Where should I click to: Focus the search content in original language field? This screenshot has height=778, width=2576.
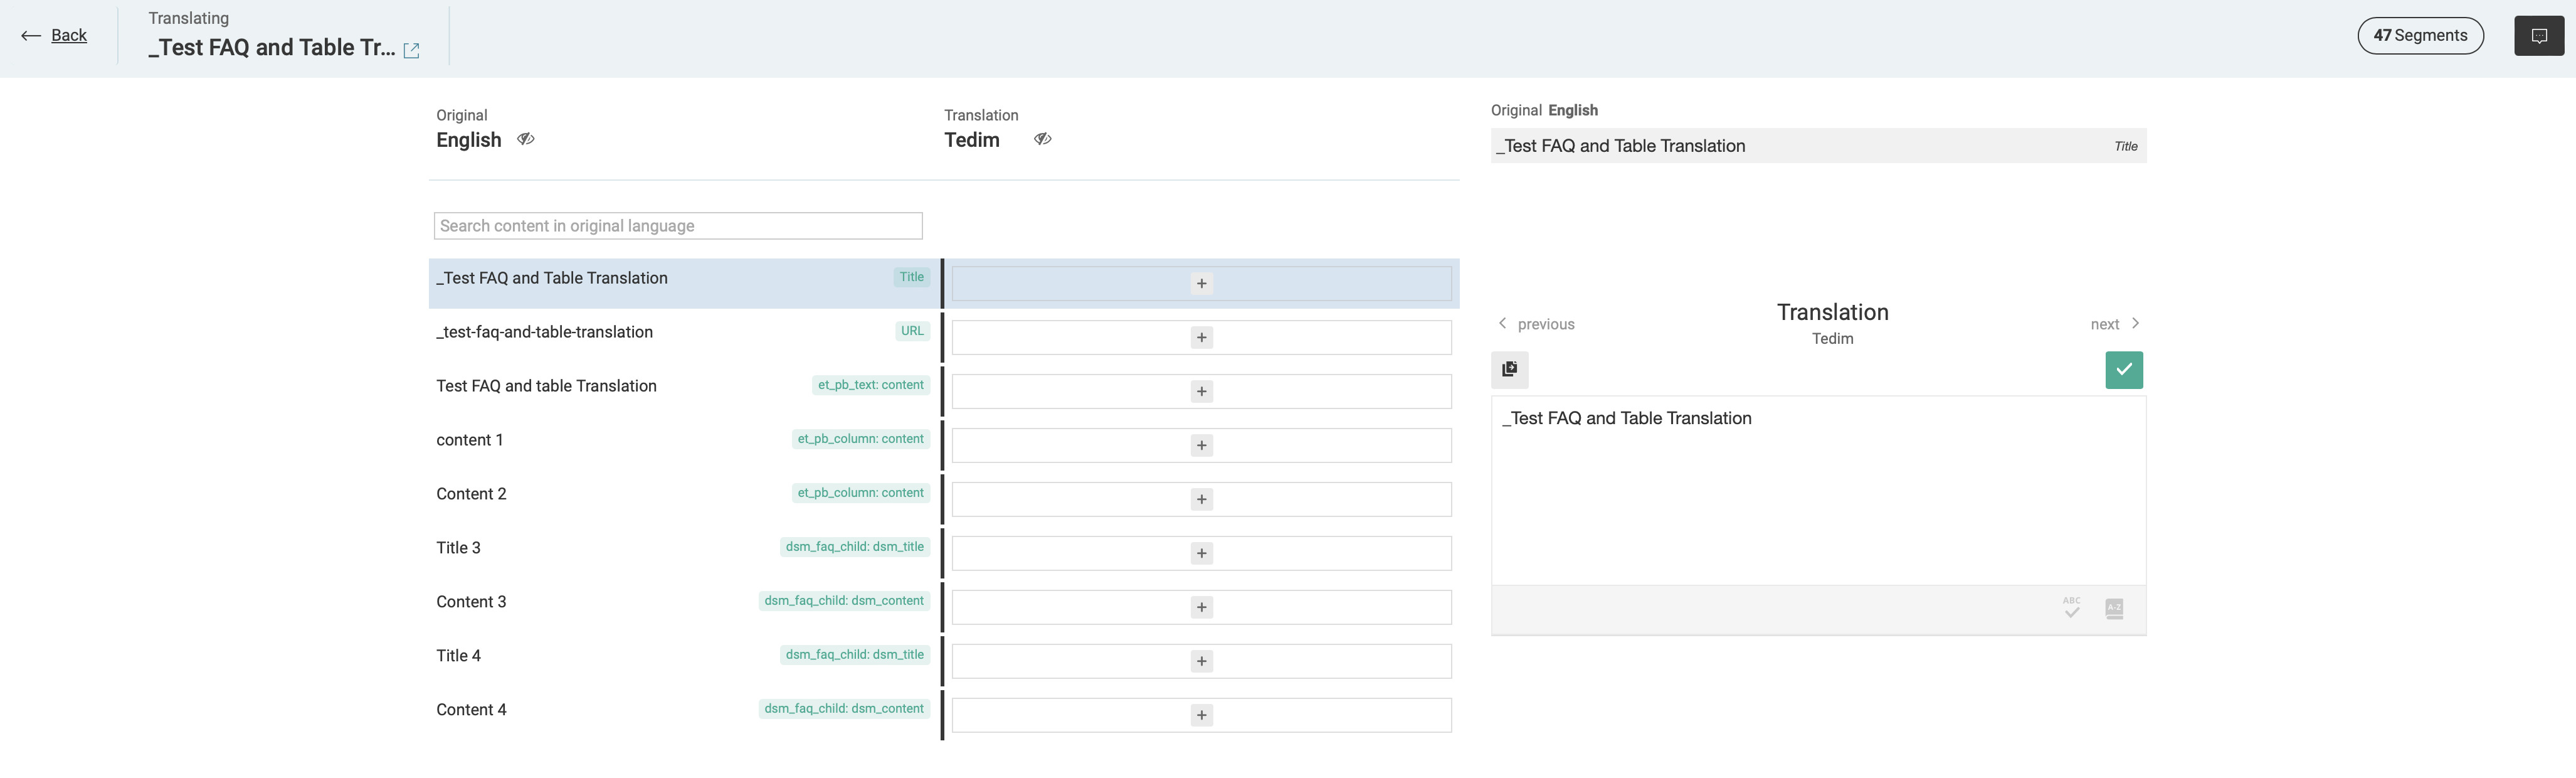pyautogui.click(x=678, y=226)
